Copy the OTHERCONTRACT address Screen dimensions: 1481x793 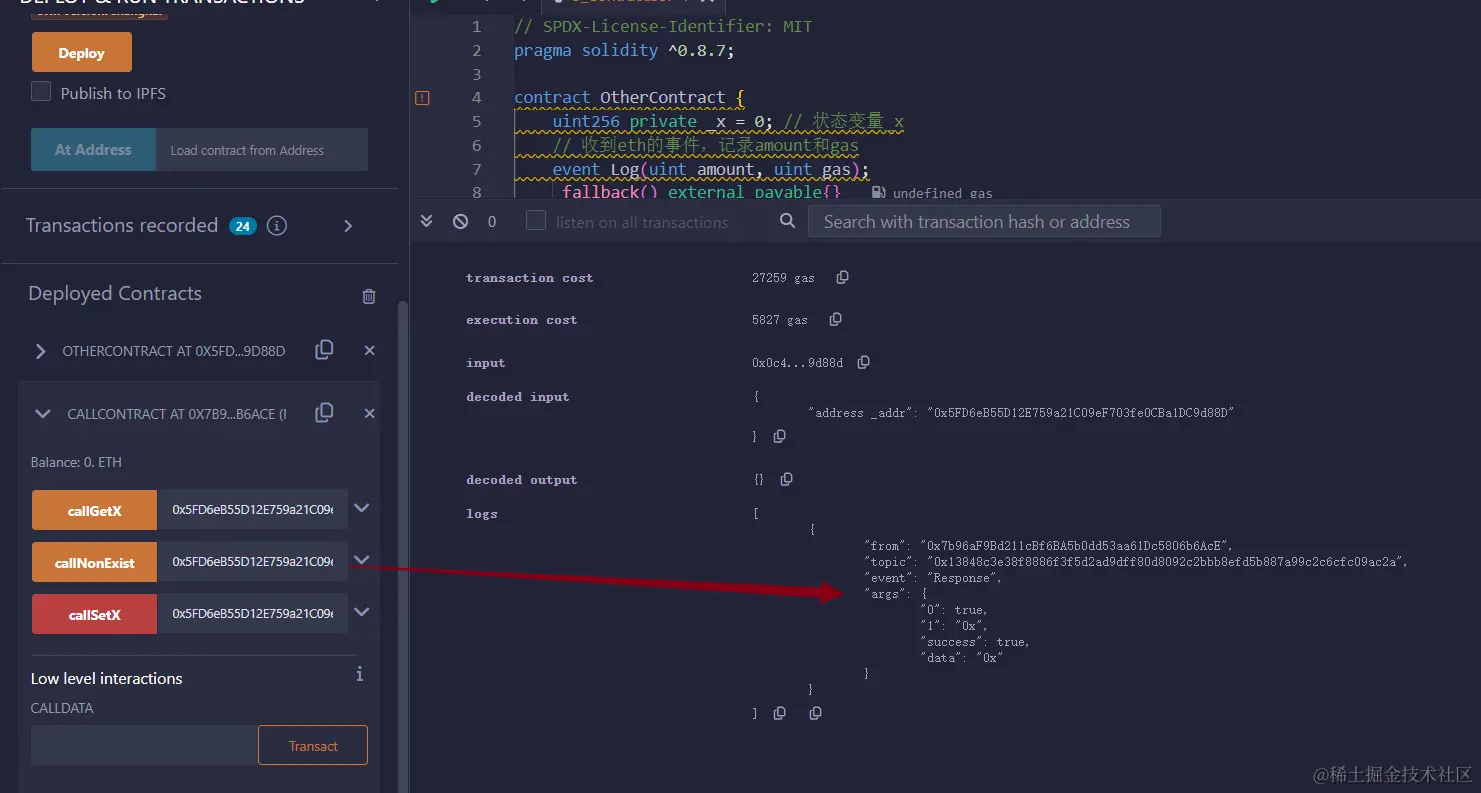324,350
